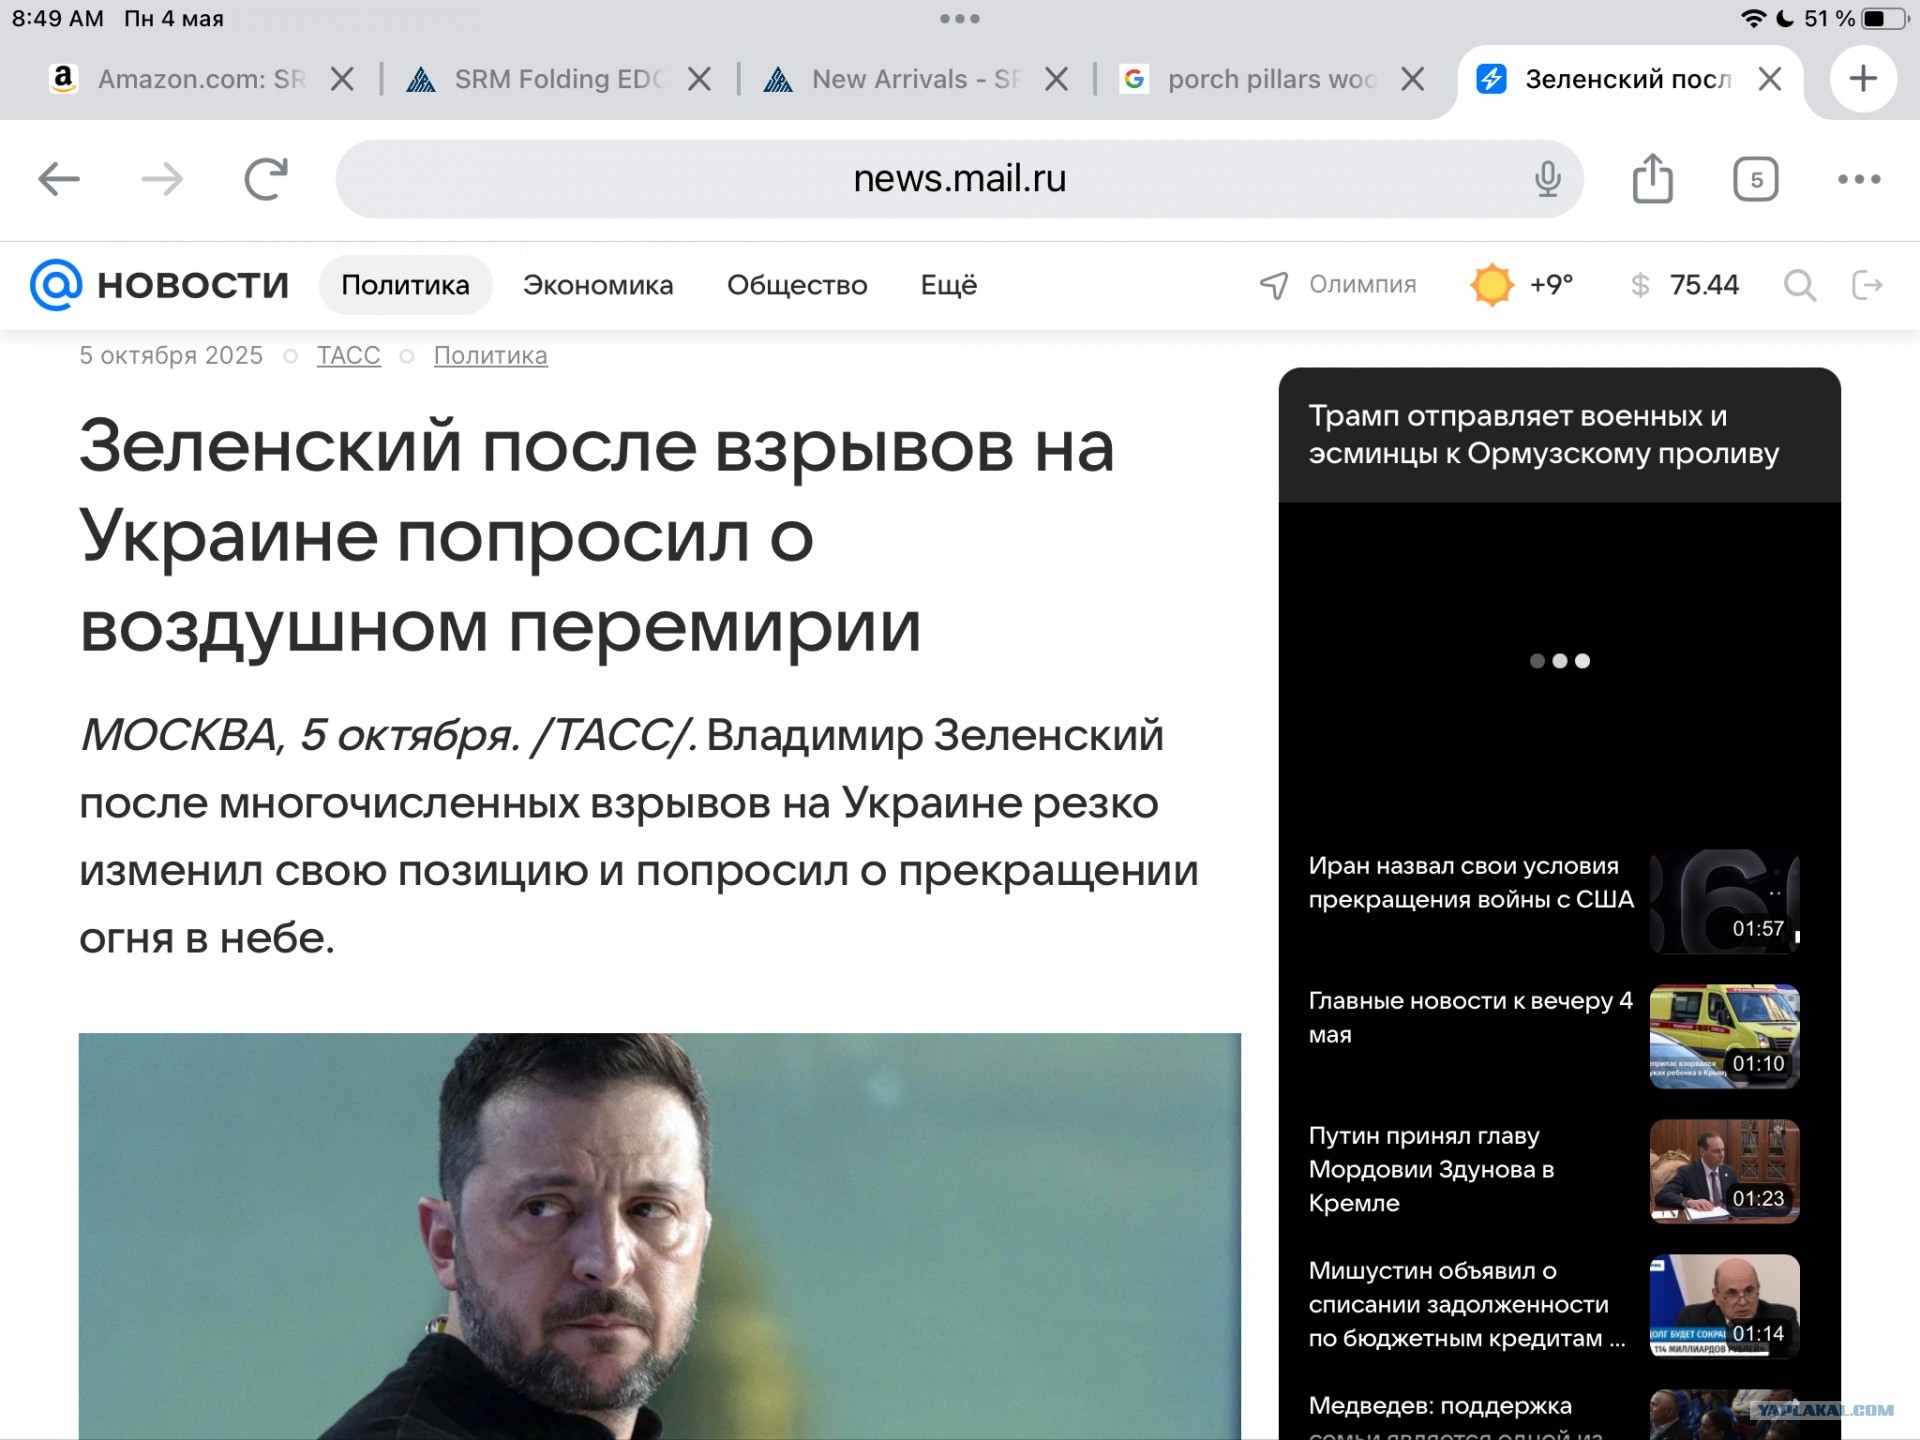Image resolution: width=1920 pixels, height=1440 pixels.
Task: Tap the sign-in icon
Action: pyautogui.click(x=1867, y=285)
